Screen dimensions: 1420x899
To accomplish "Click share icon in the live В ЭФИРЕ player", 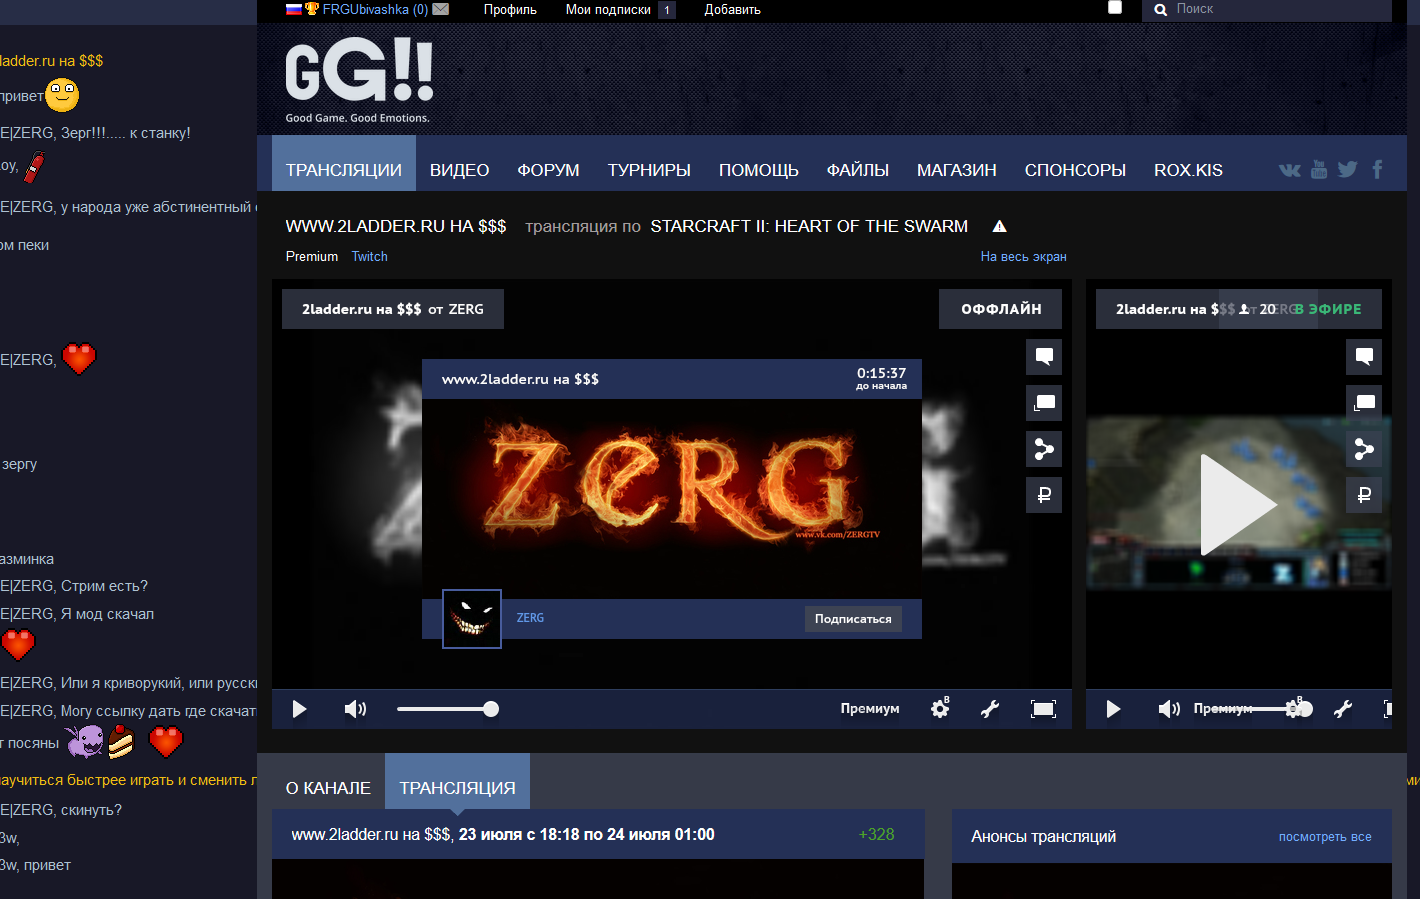I will coord(1364,449).
